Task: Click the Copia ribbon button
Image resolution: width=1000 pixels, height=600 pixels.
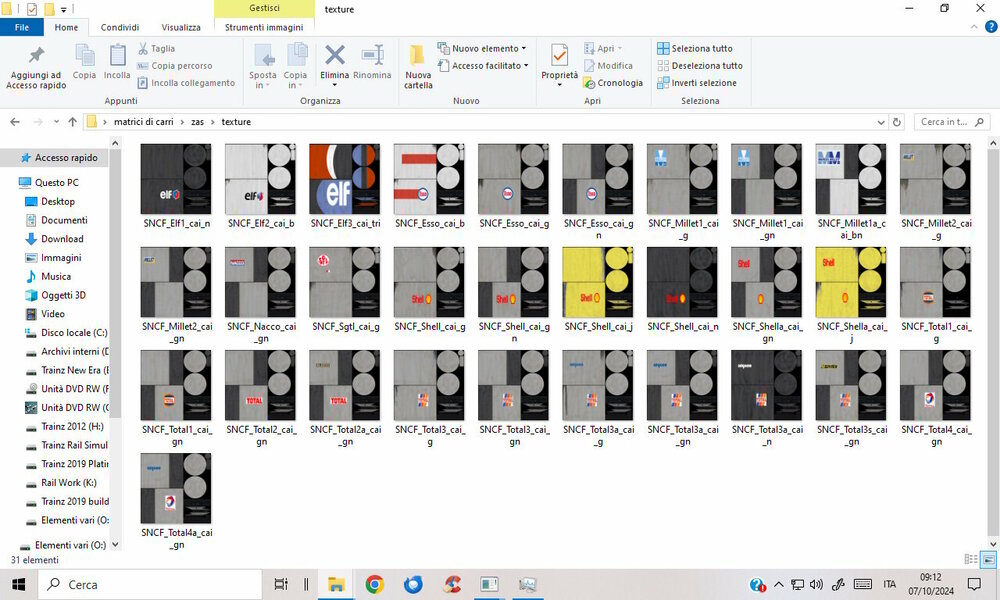Action: coord(84,62)
